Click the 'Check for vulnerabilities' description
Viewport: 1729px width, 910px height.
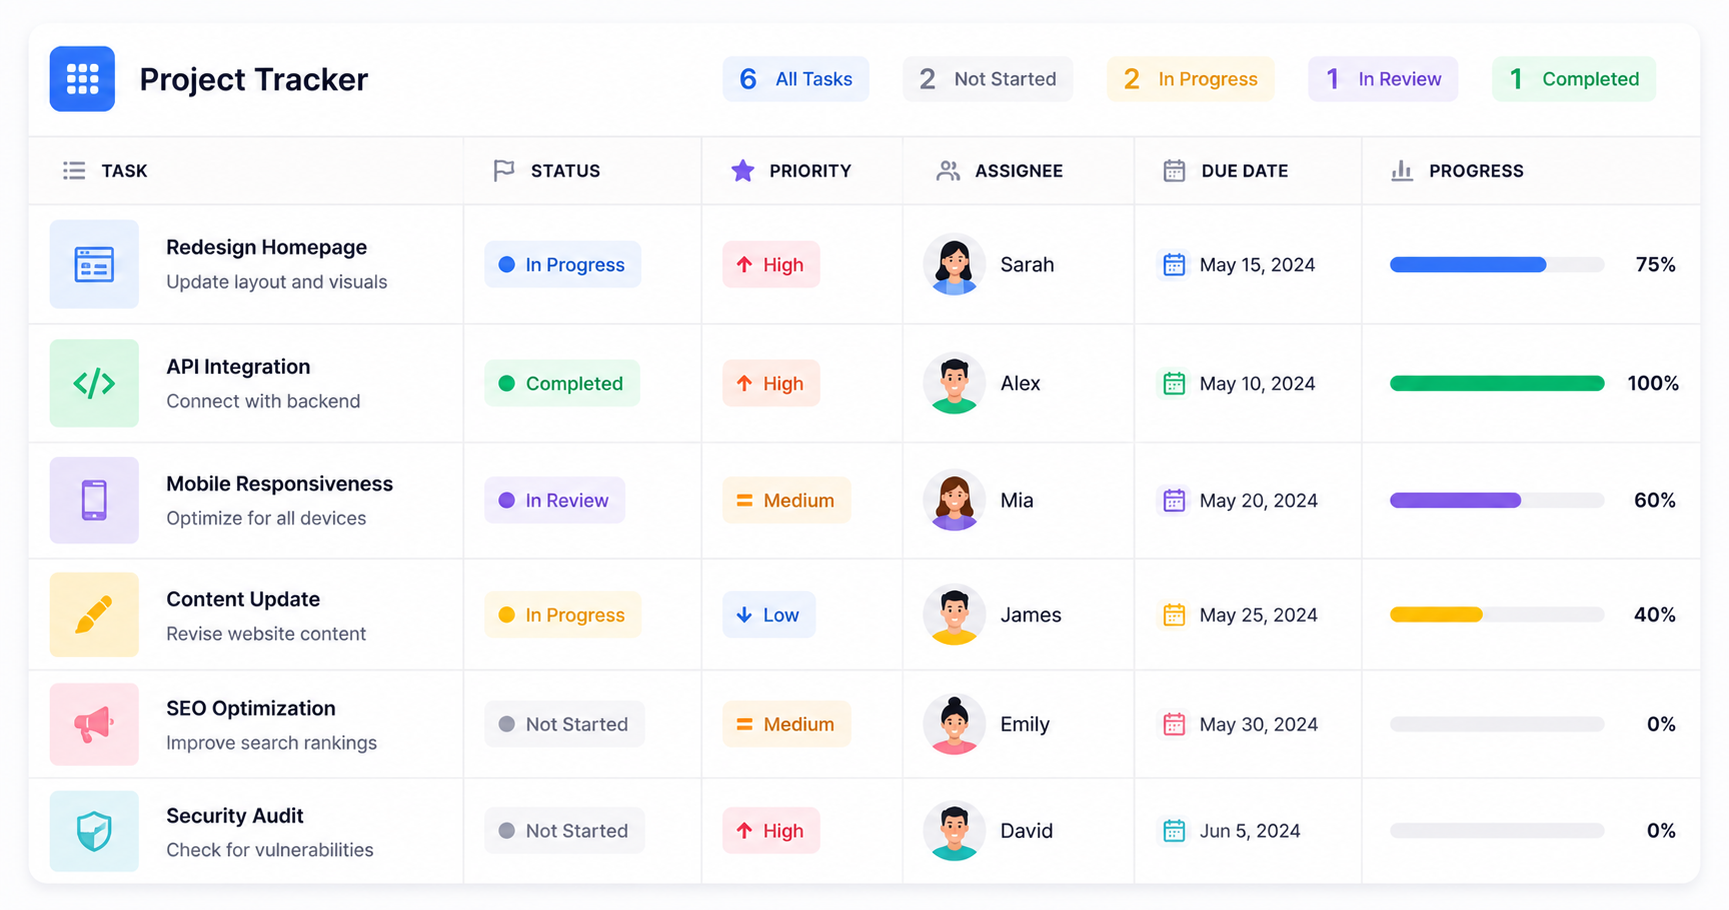[270, 850]
